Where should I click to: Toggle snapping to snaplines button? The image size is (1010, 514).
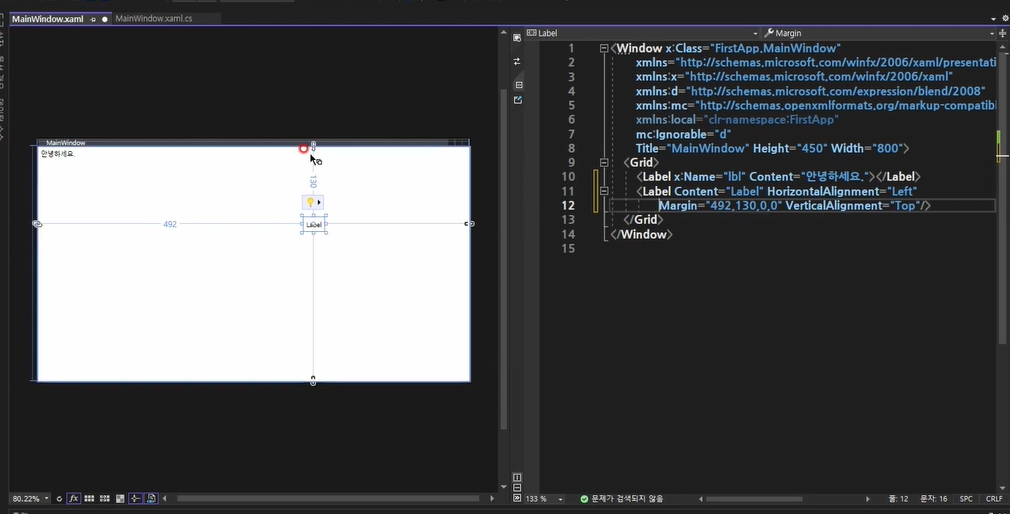(135, 499)
